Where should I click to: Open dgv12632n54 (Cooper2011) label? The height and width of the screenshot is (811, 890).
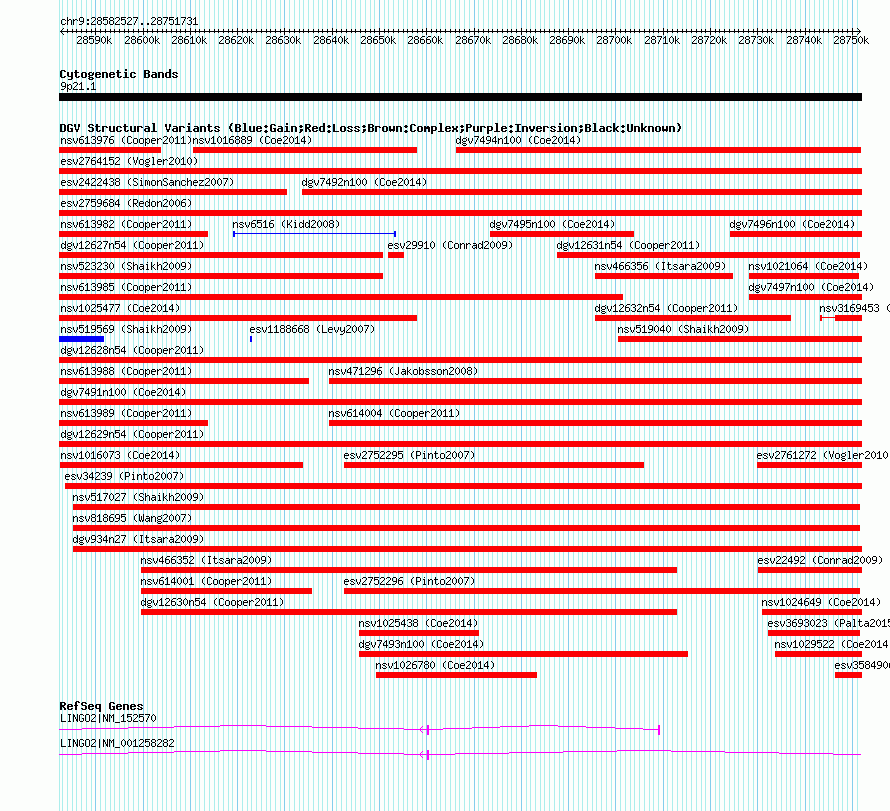pyautogui.click(x=666, y=308)
